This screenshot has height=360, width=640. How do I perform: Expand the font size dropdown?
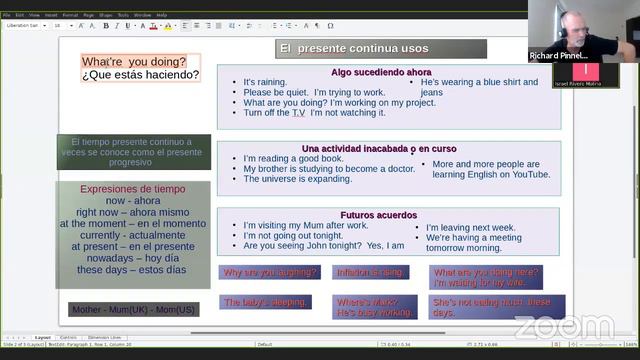[x=71, y=26]
